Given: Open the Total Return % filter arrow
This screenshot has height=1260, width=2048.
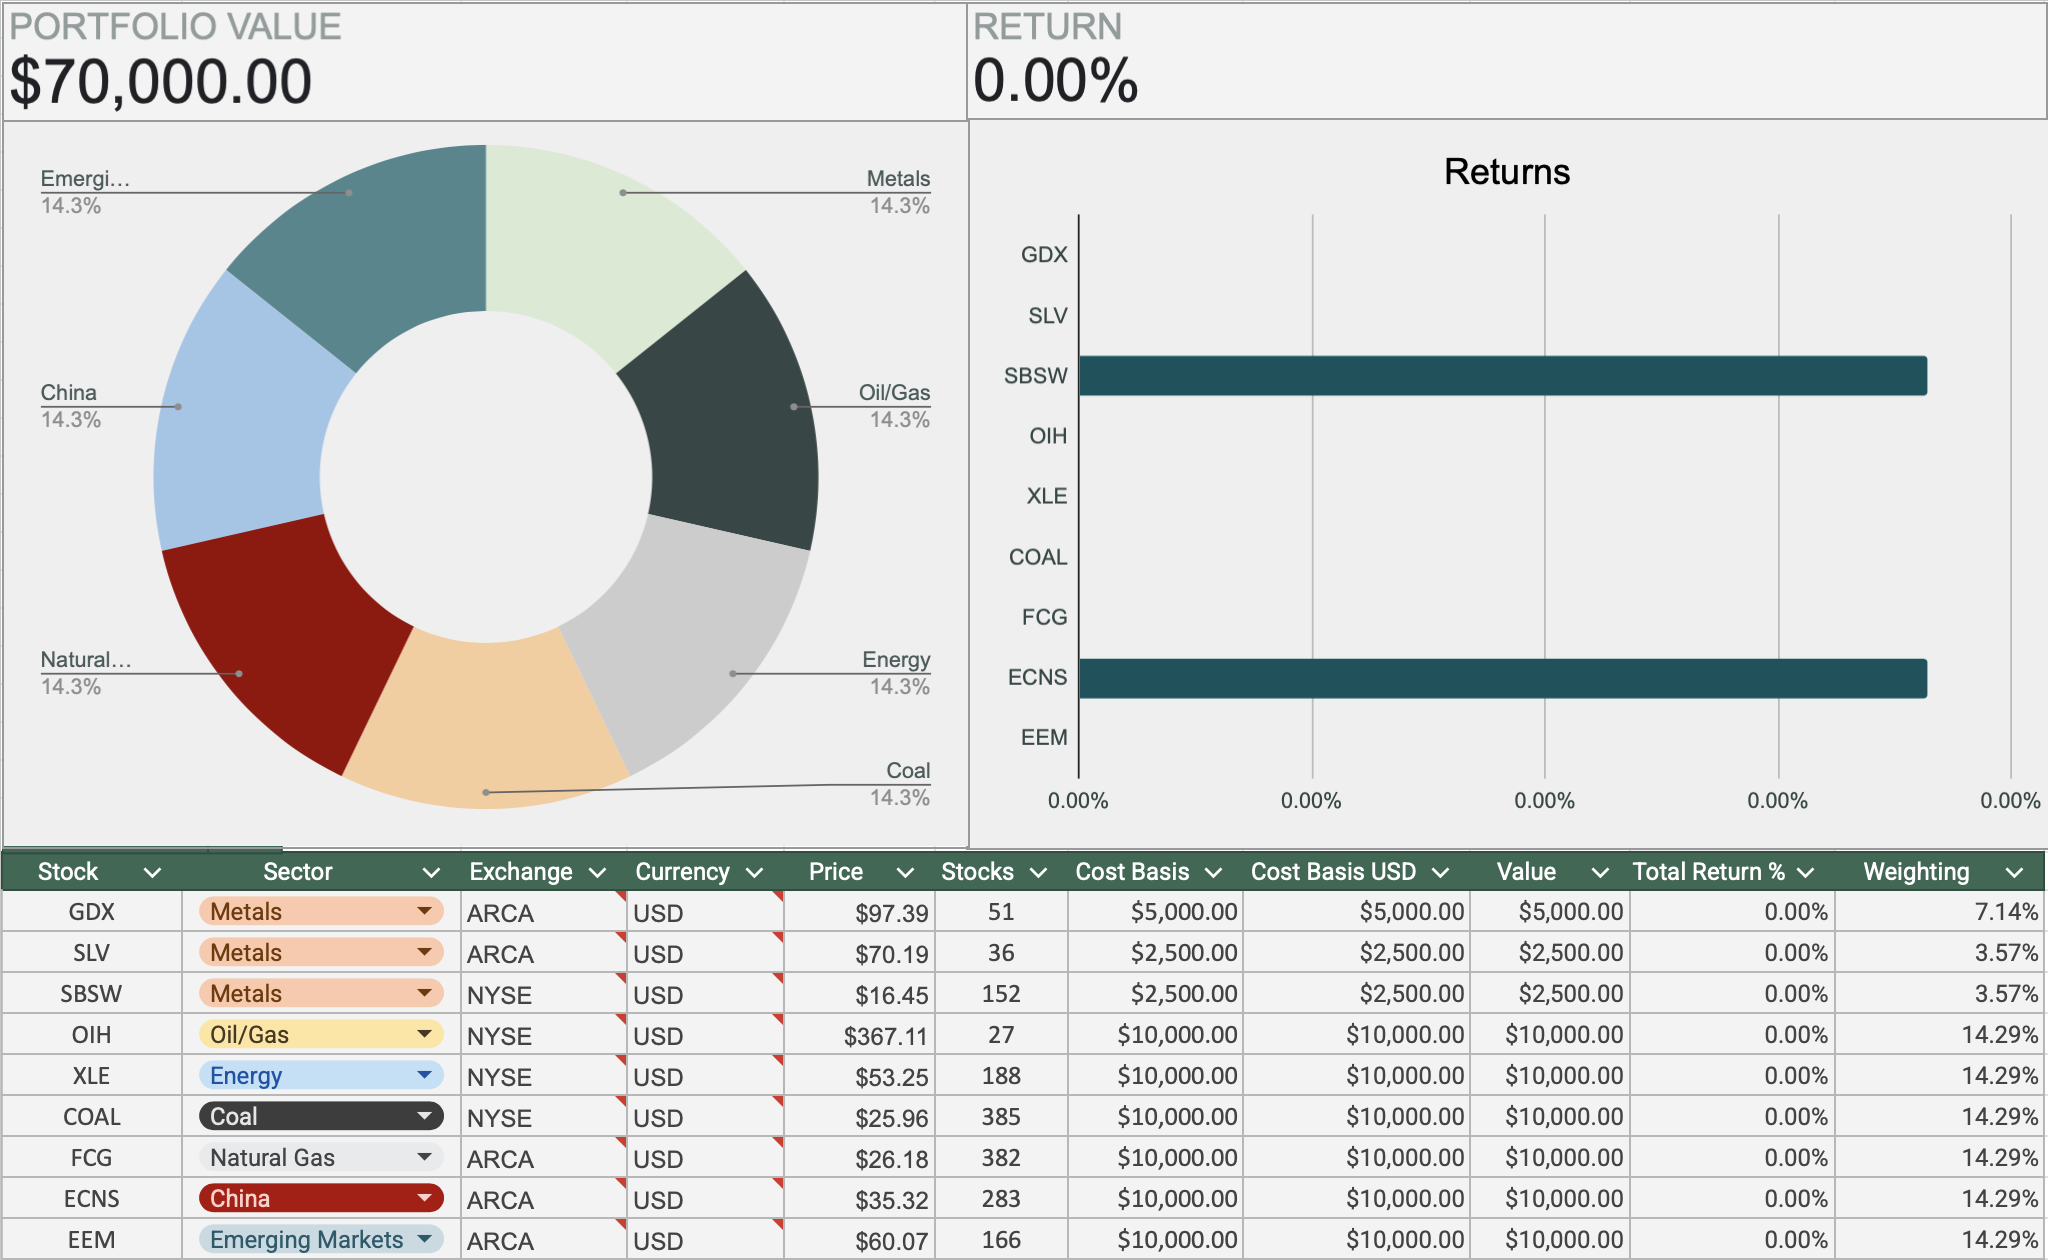Looking at the screenshot, I should click(x=1806, y=873).
